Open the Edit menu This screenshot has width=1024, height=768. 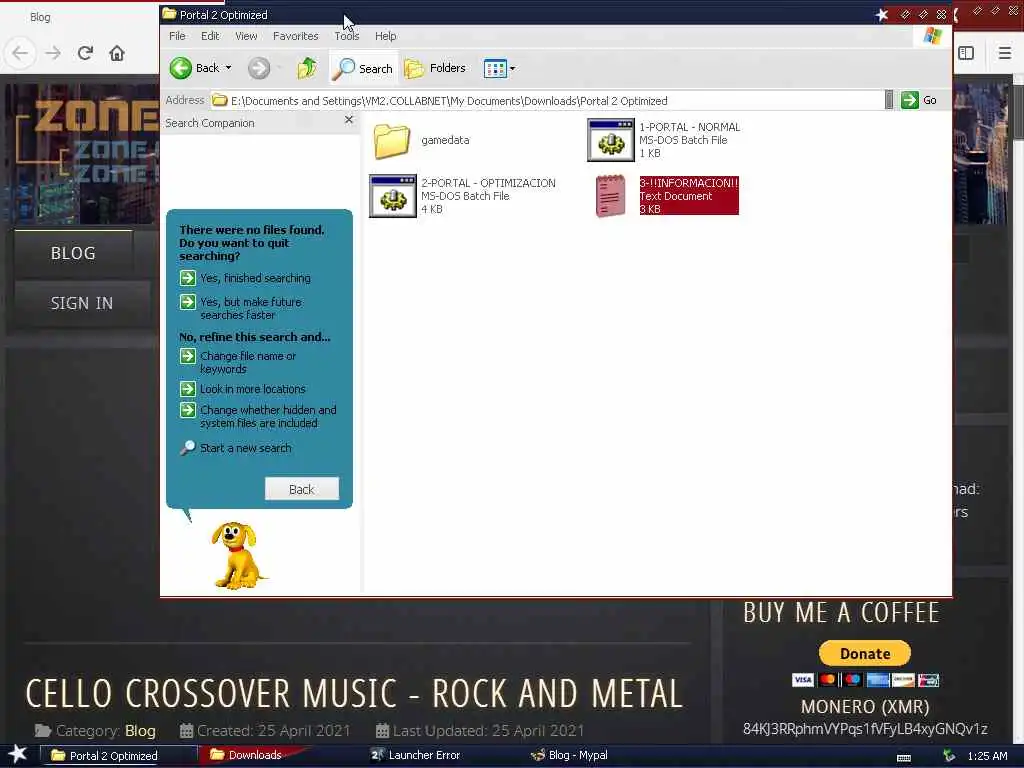pos(210,36)
